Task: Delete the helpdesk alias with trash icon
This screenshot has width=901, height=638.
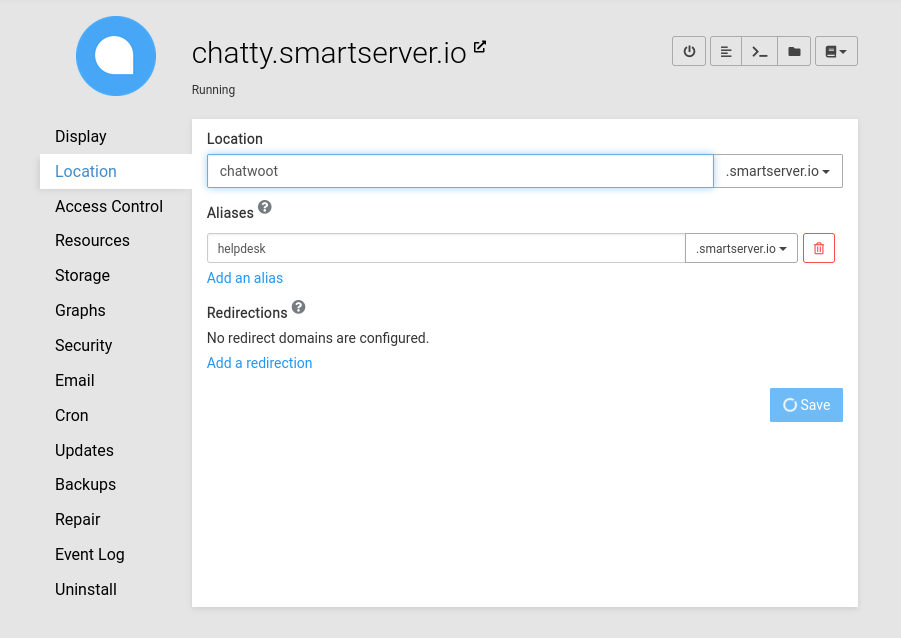Action: (818, 248)
